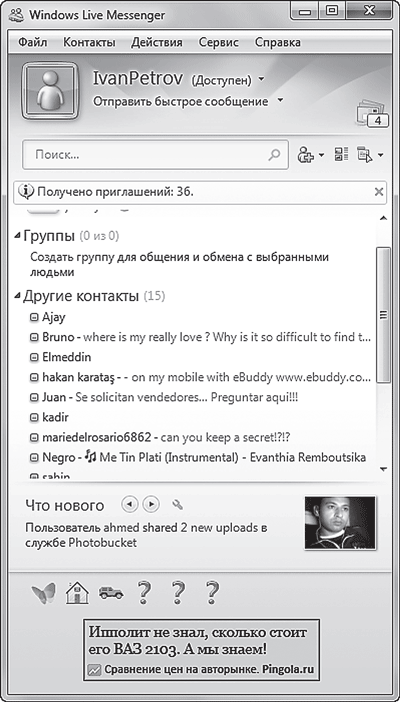Open the IvanPetrov status dropdown arrow

click(262, 79)
